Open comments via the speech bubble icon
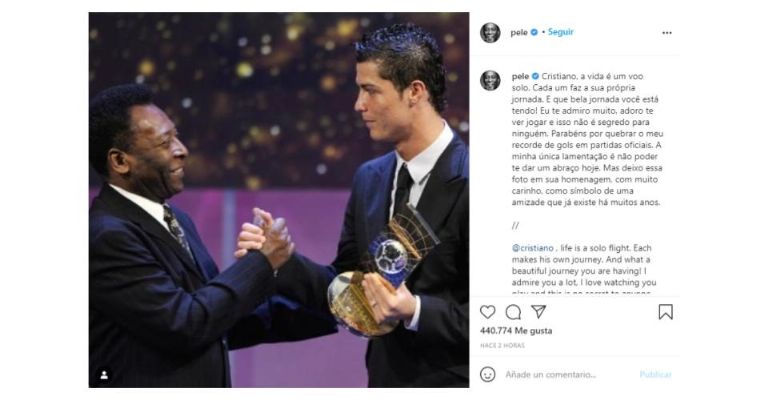Image resolution: width=768 pixels, height=400 pixels. tap(513, 312)
